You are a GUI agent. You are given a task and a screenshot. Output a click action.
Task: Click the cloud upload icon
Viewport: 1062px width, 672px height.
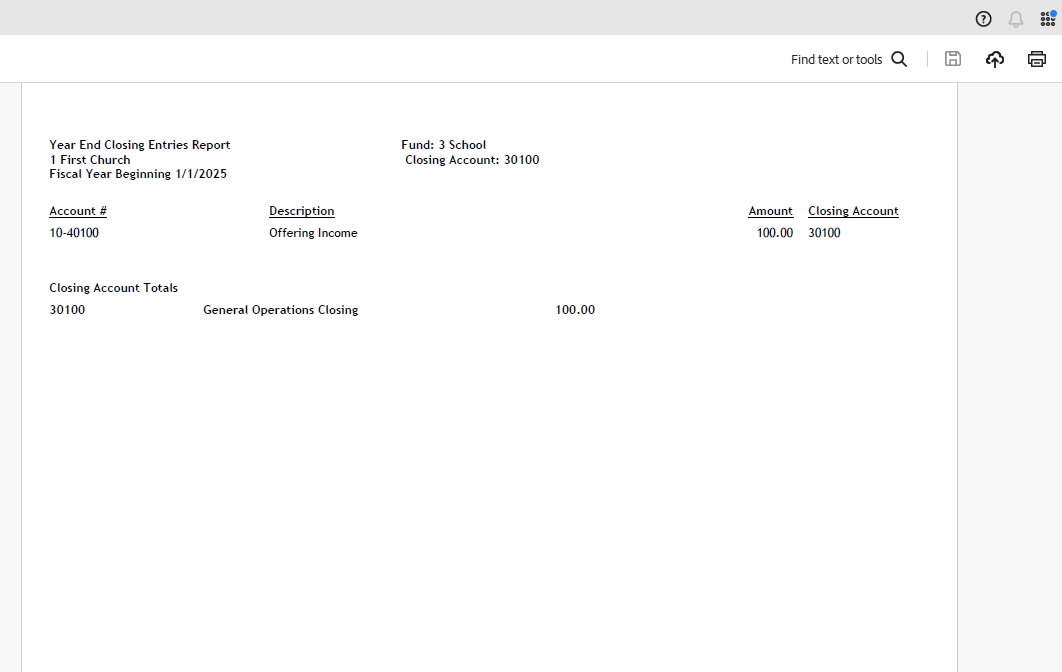click(995, 59)
